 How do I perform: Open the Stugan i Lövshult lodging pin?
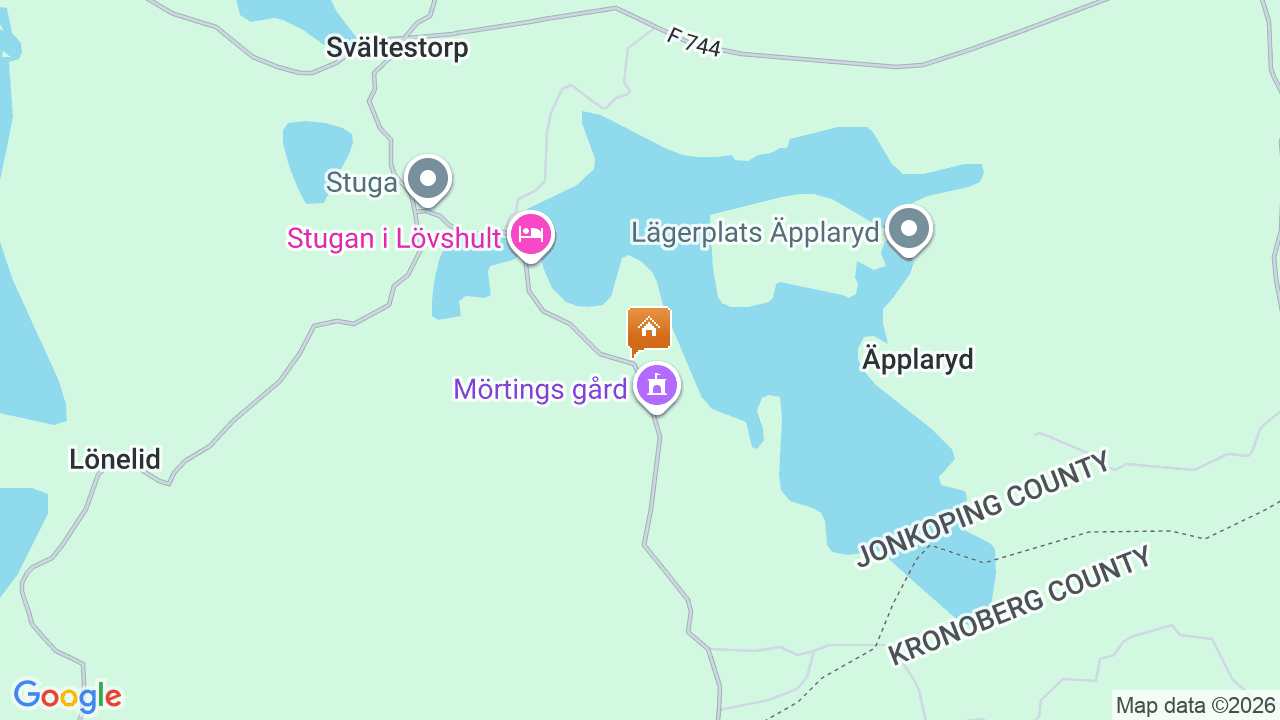pos(531,236)
